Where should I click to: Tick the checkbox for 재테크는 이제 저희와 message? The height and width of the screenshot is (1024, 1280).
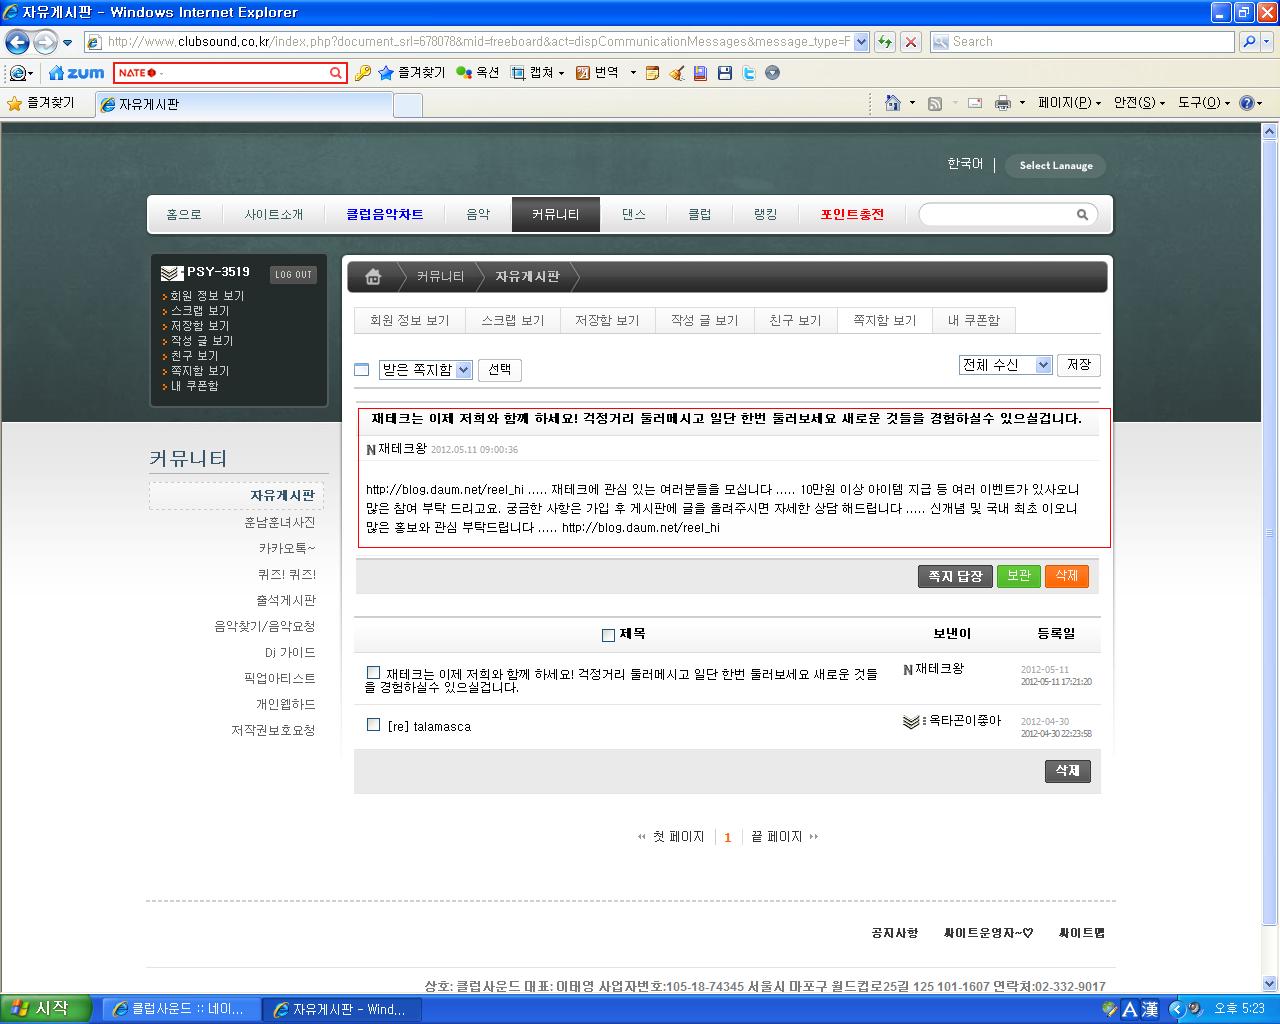[373, 673]
